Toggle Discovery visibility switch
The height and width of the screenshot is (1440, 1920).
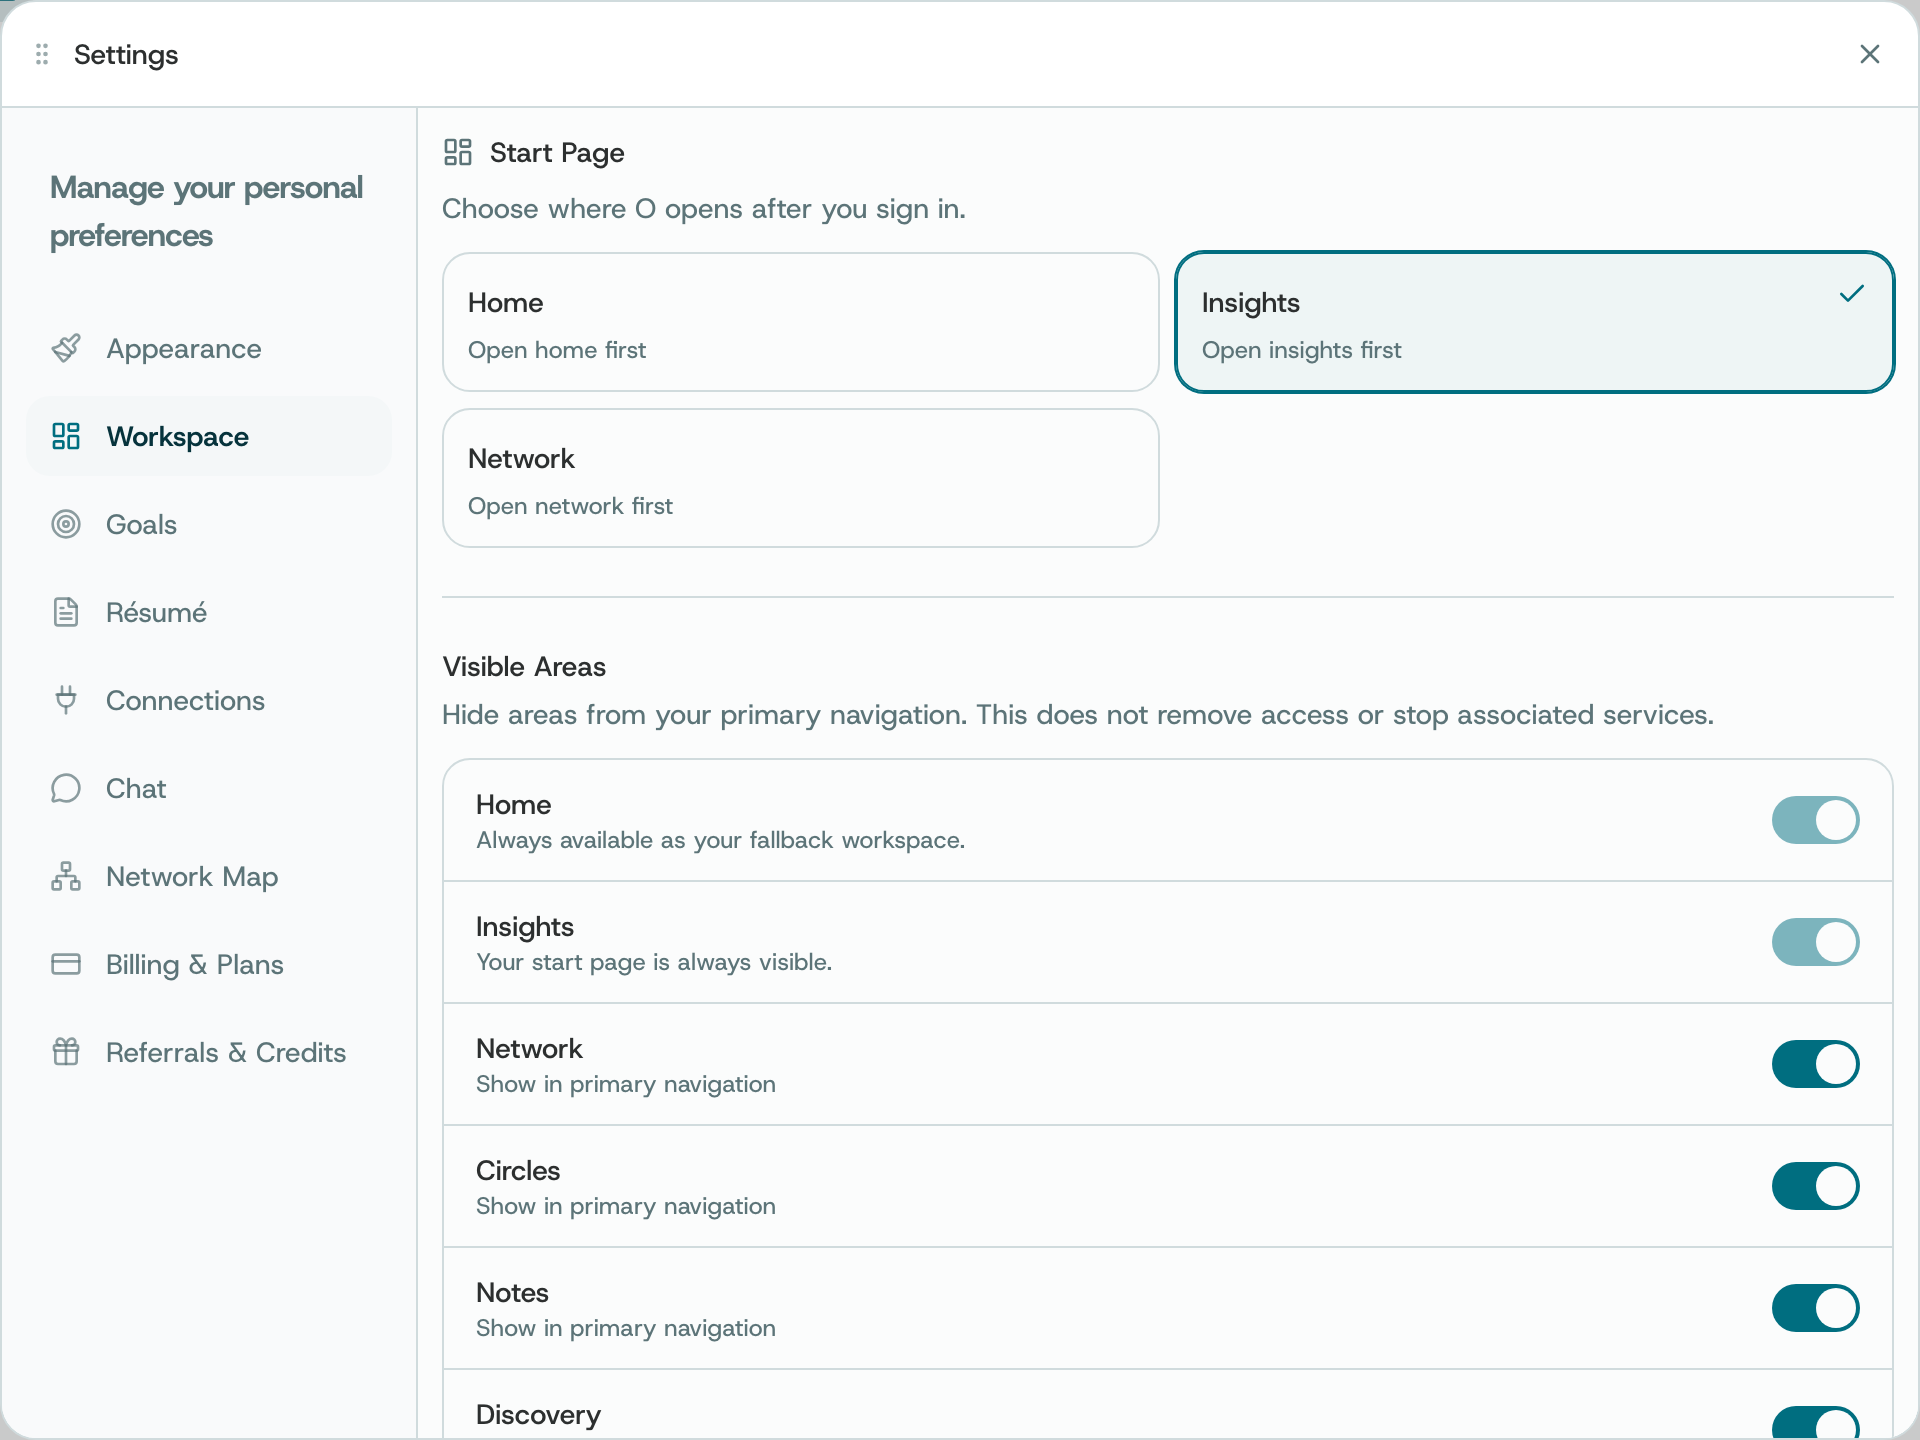1815,1423
